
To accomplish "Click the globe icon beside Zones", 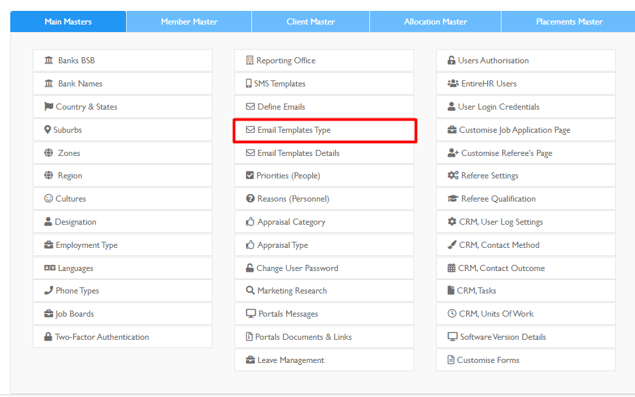I will [x=49, y=153].
